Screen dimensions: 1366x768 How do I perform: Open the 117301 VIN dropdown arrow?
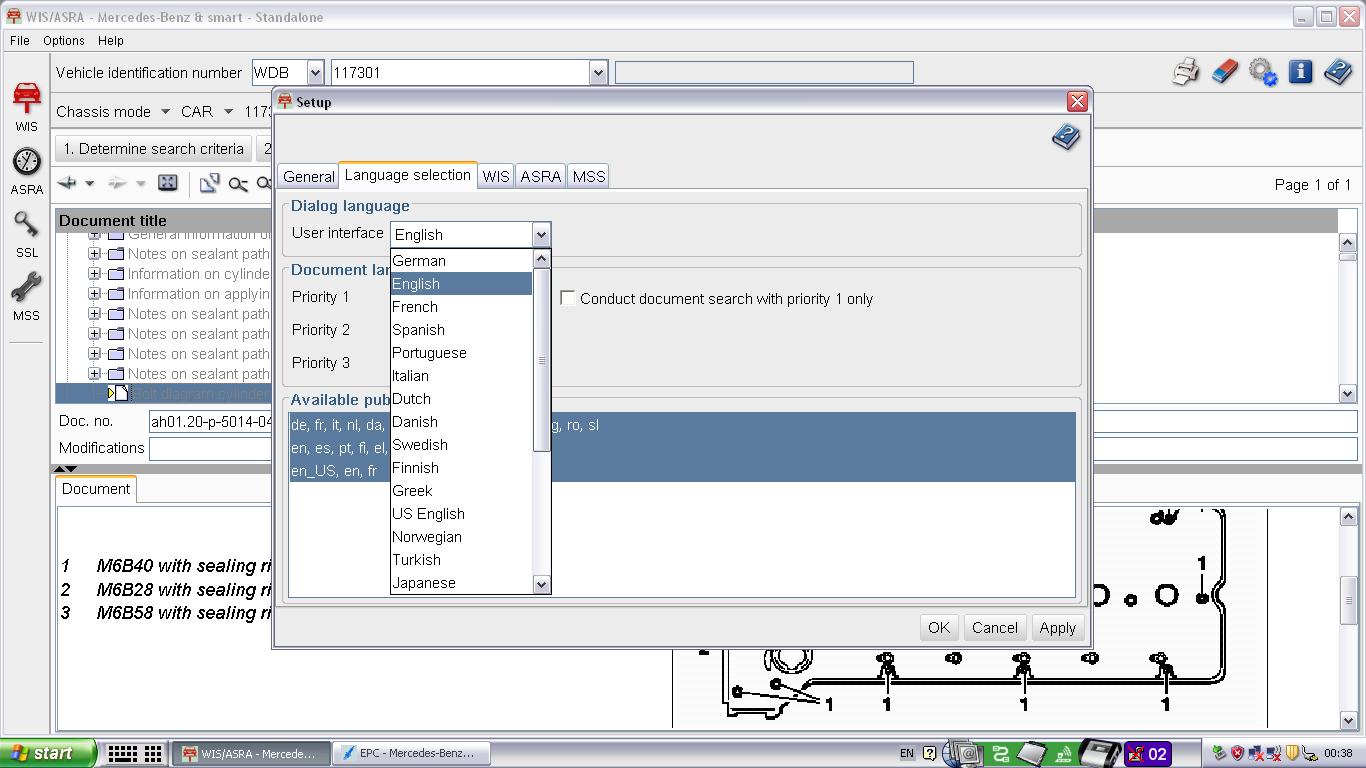(x=598, y=72)
